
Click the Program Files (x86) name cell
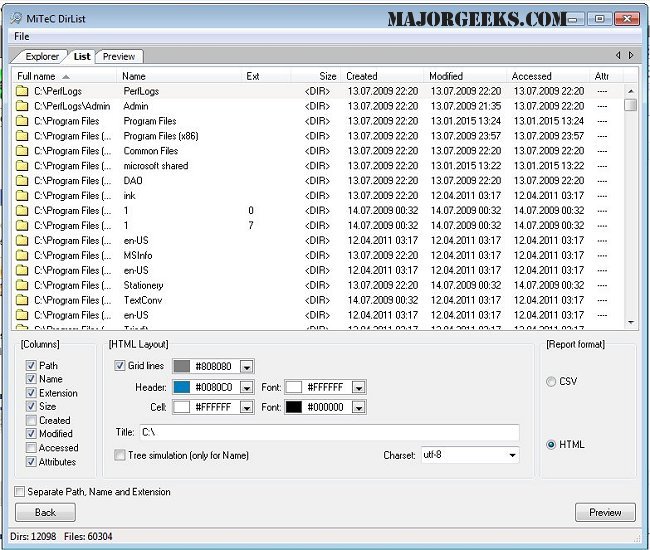[x=161, y=136]
